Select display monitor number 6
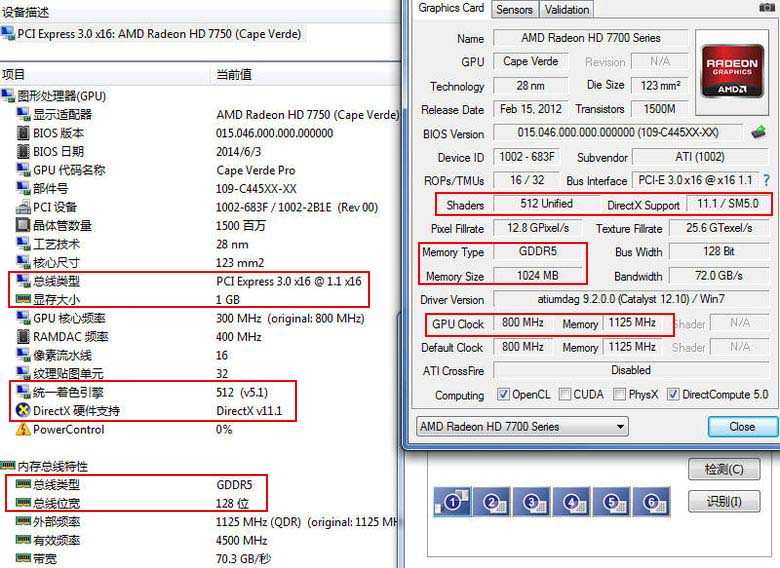Screen dimensions: 780x568 (x=652, y=502)
